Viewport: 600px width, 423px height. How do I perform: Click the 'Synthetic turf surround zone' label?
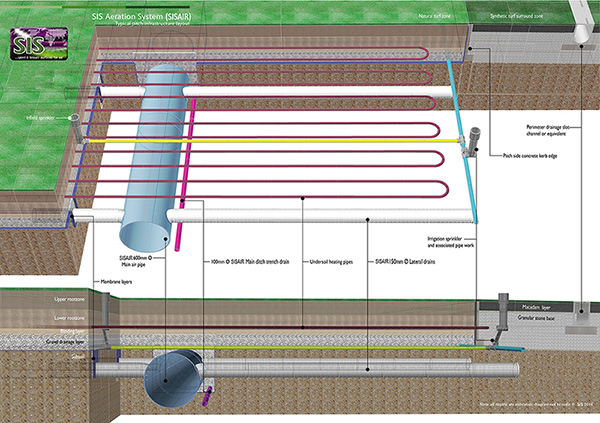pos(517,16)
